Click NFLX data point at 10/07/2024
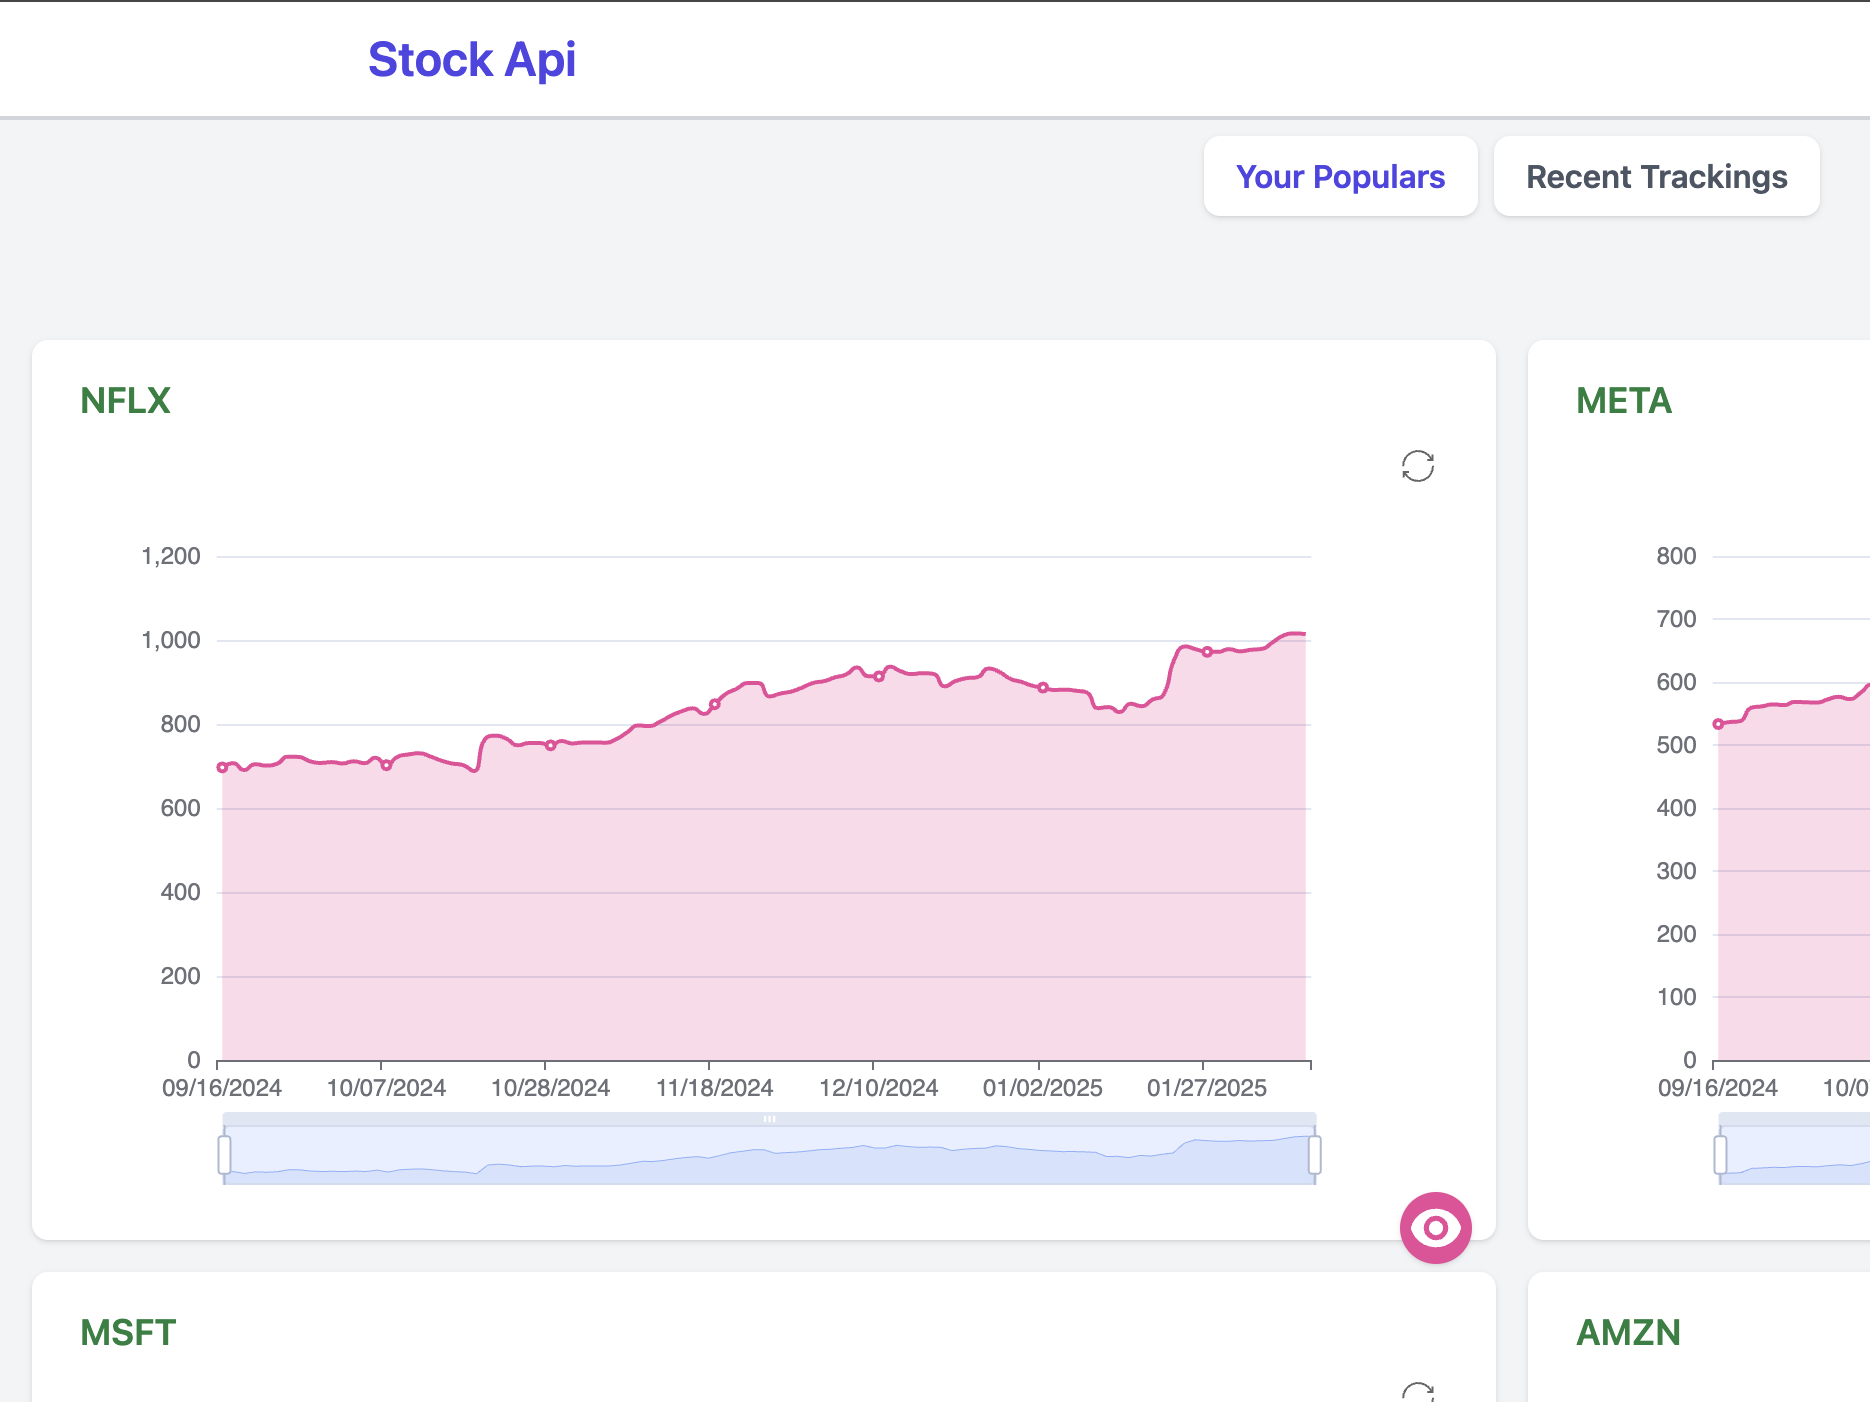 (386, 765)
